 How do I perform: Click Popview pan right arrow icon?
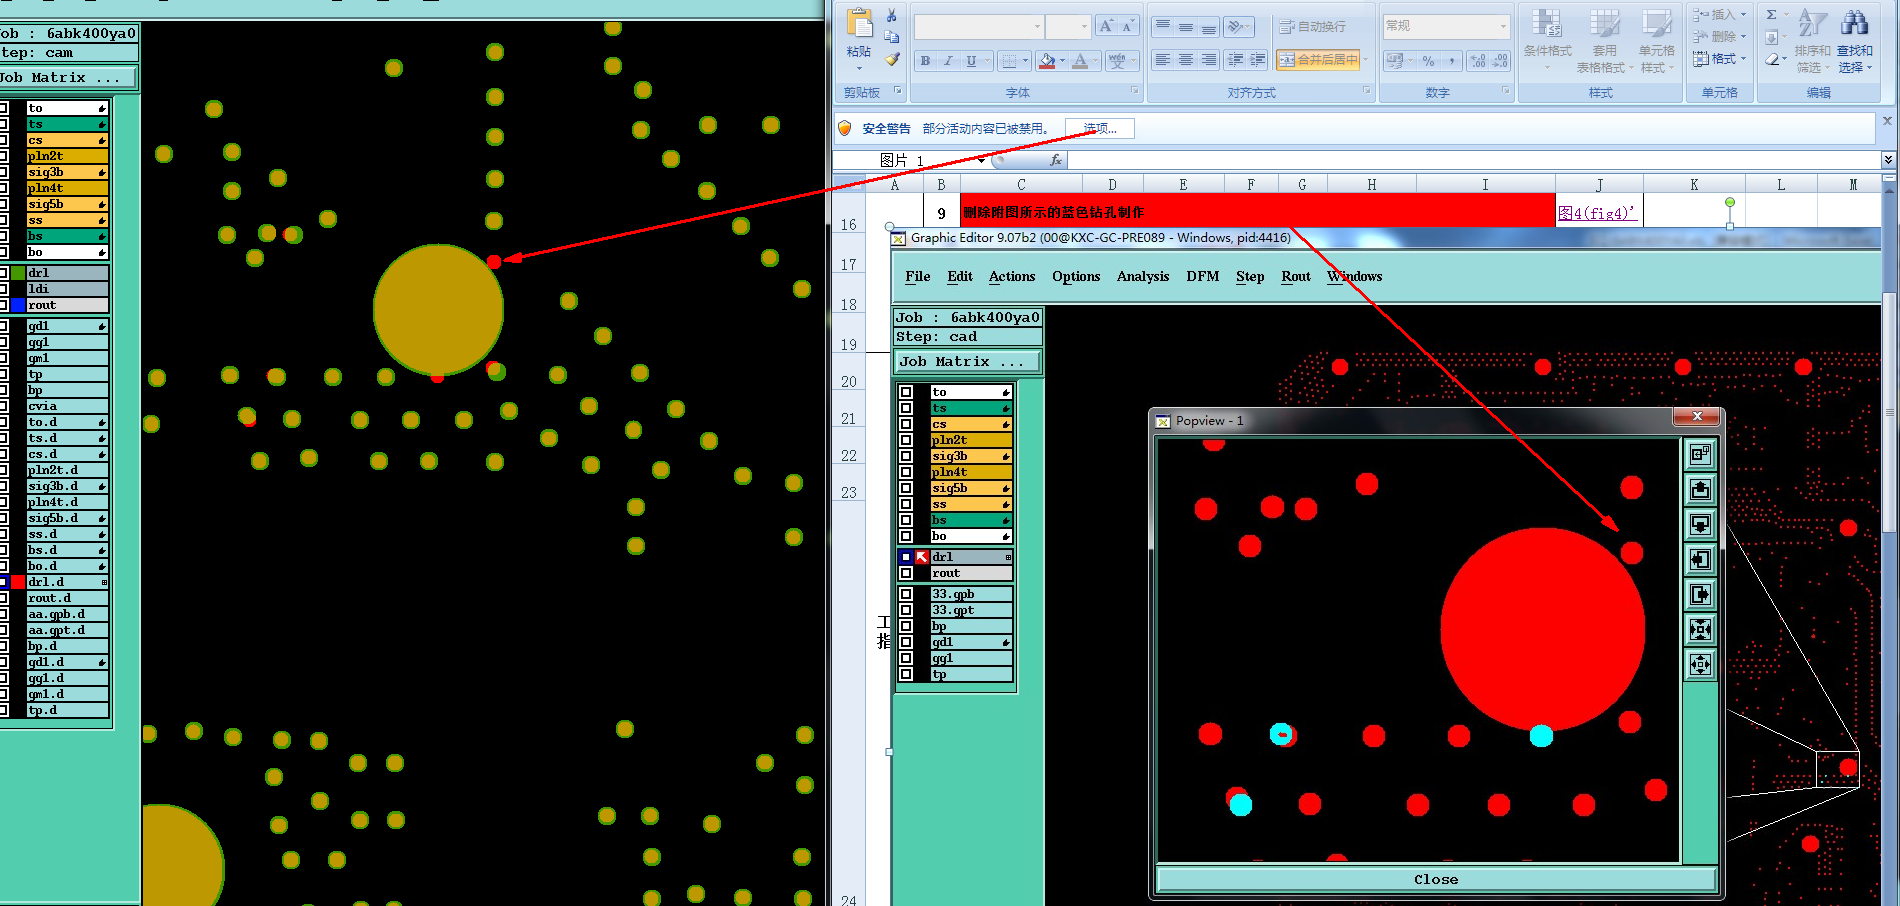[1700, 594]
